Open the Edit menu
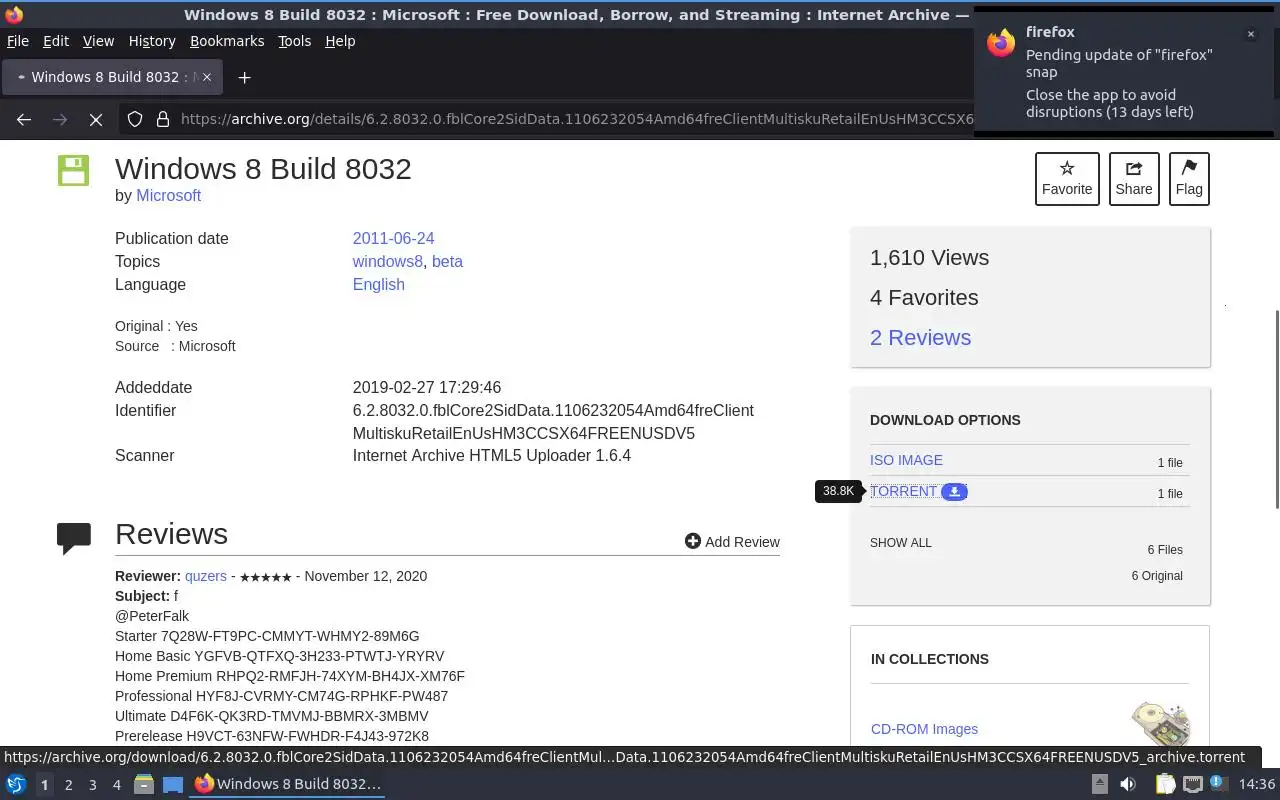This screenshot has width=1280, height=800. pos(56,41)
